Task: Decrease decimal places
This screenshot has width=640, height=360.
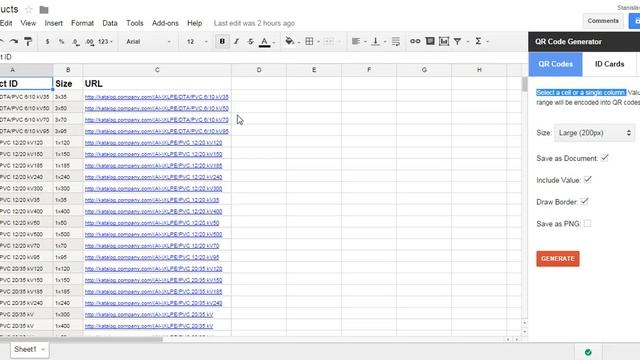Action: 76,42
